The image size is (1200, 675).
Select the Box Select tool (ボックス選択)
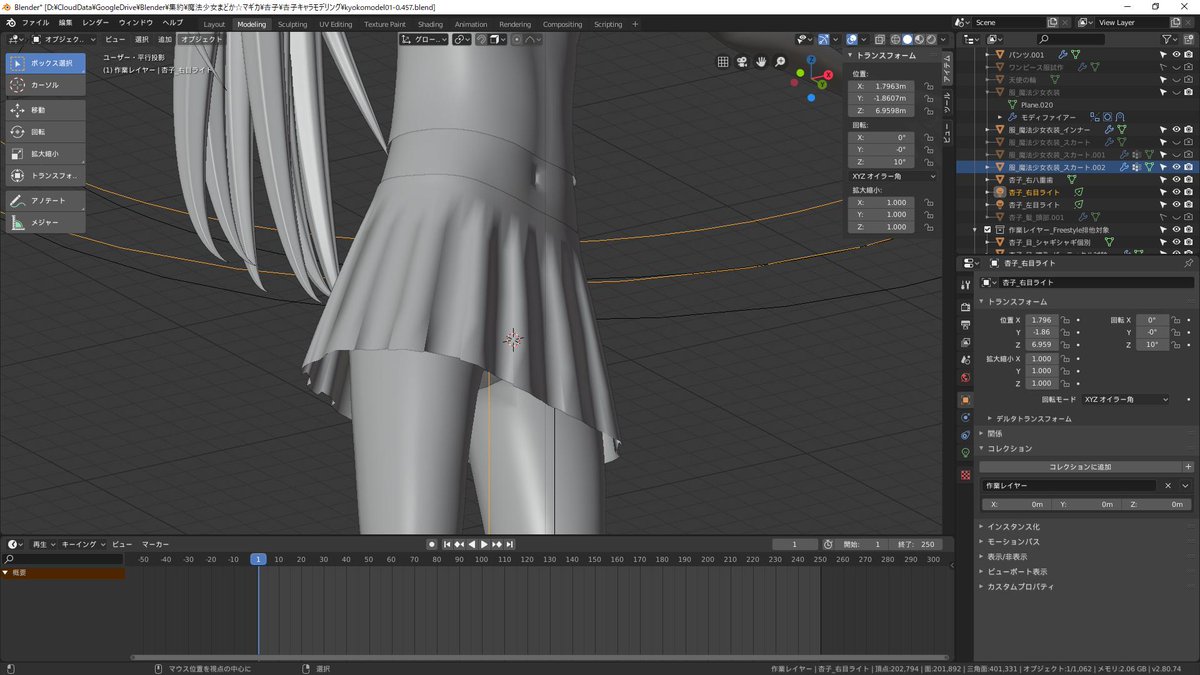[46, 63]
